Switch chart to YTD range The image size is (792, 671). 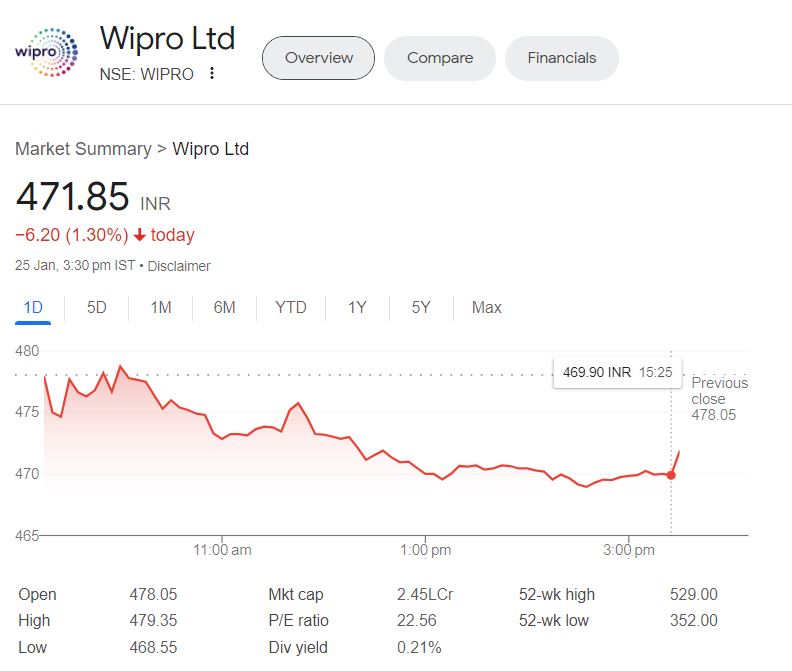[x=291, y=307]
